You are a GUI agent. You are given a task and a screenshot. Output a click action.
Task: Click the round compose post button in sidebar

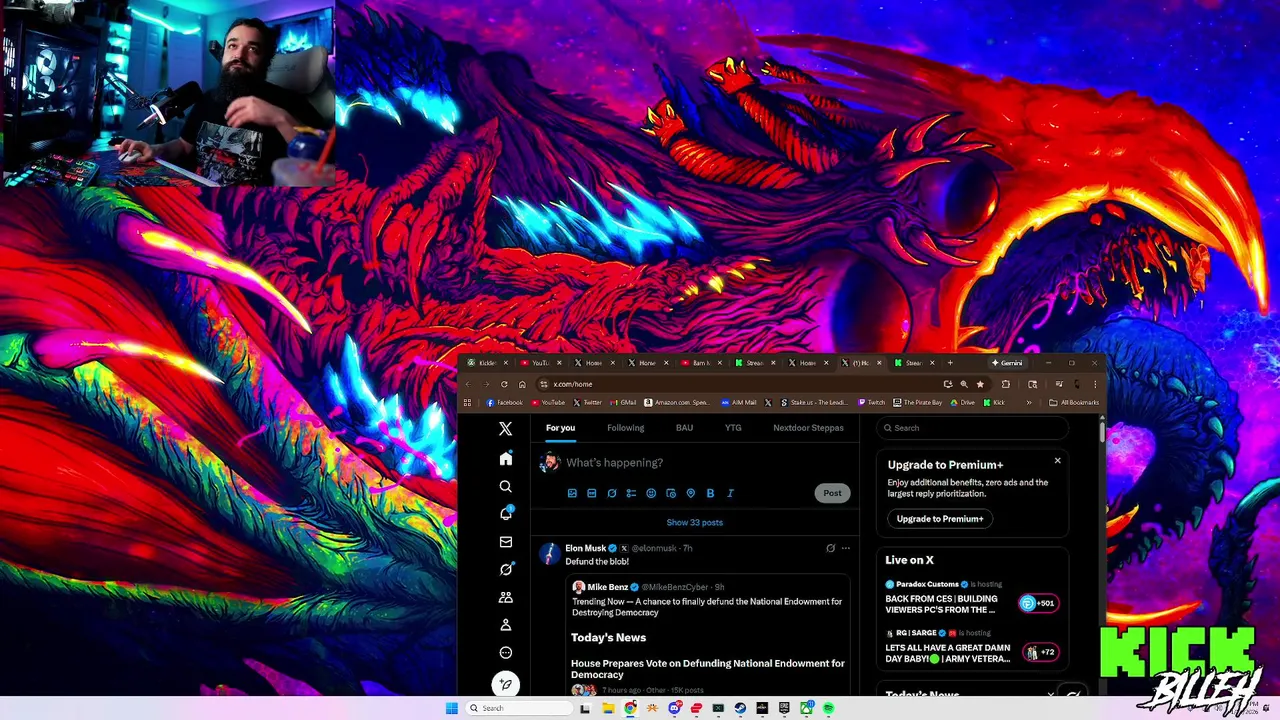point(505,684)
